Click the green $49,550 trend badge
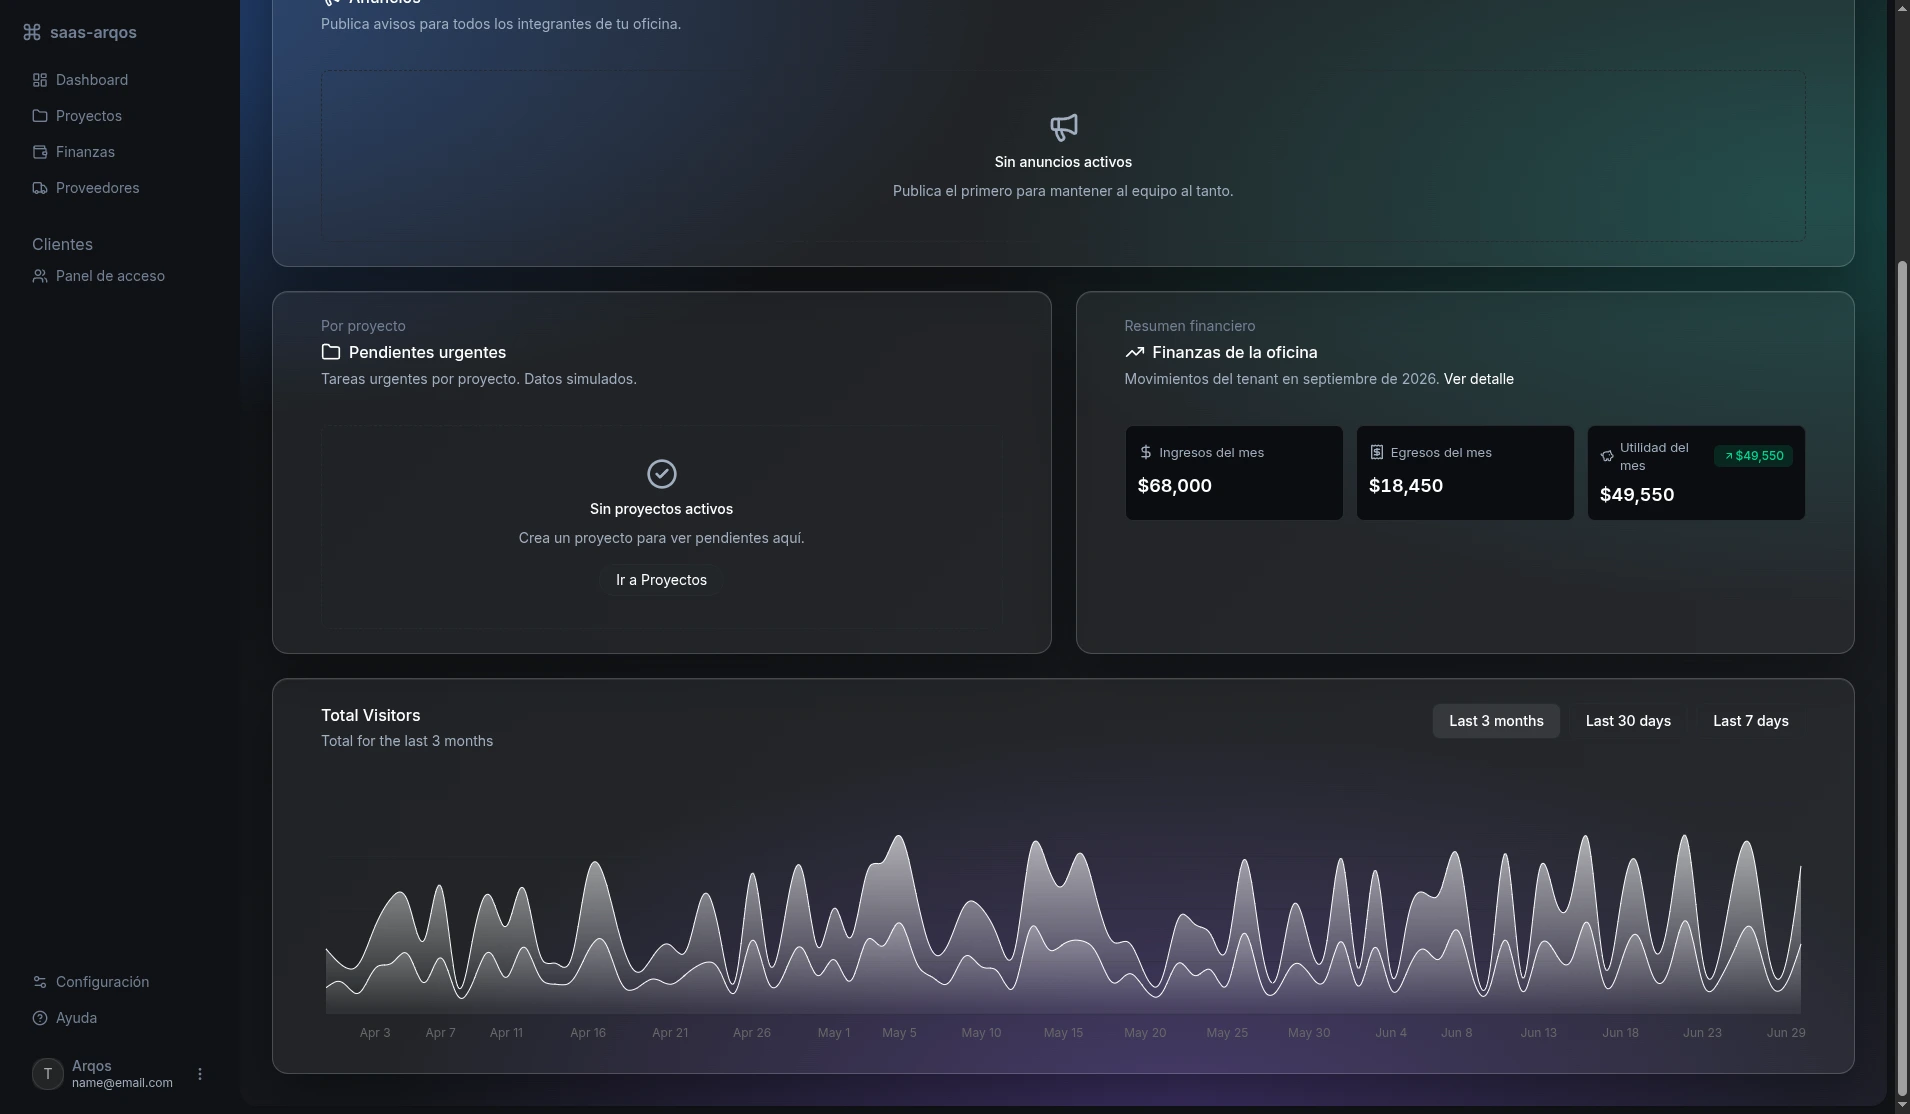This screenshot has height=1114, width=1910. click(x=1753, y=456)
